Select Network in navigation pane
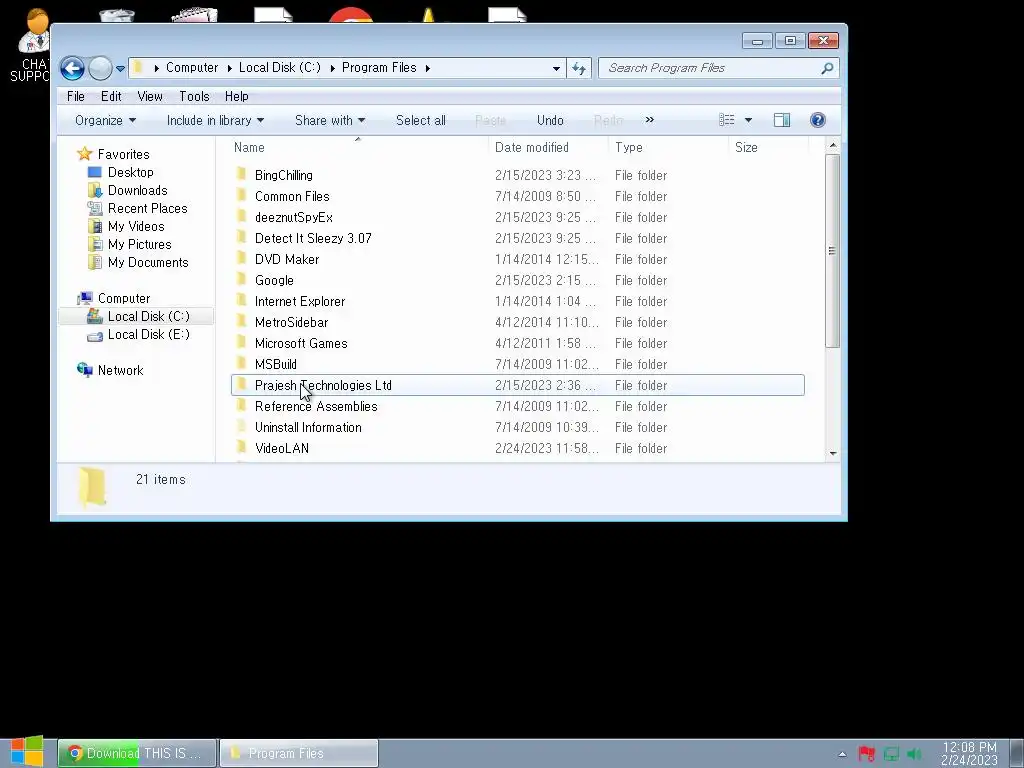The height and width of the screenshot is (768, 1024). (120, 370)
